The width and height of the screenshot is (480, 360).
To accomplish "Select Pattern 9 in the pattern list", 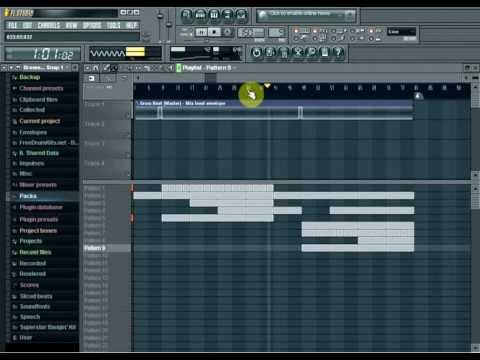I will tap(107, 248).
